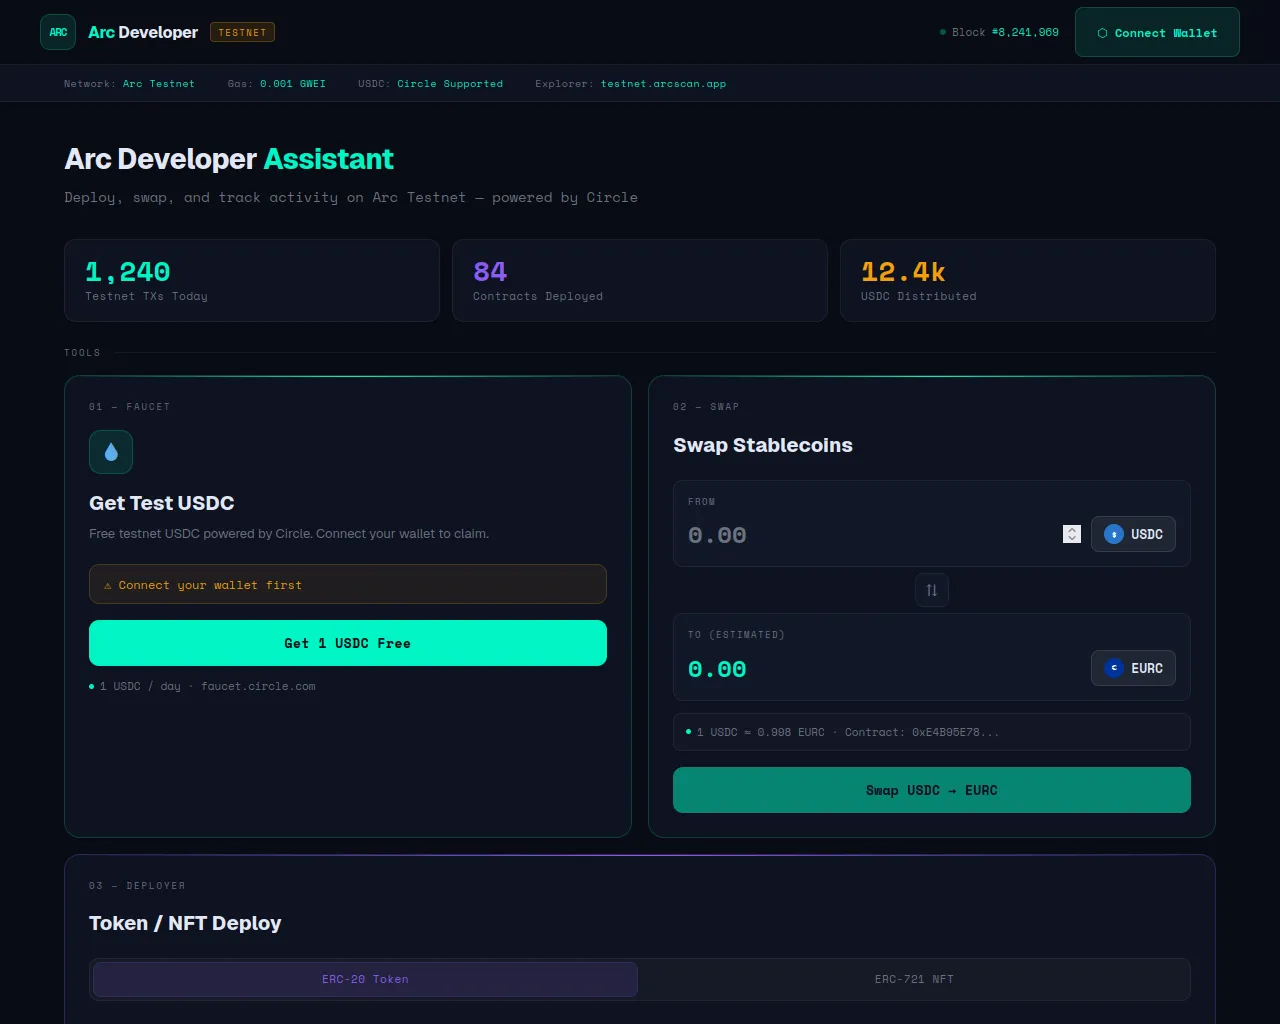Switch to the ERC-721 NFT tab

[x=914, y=979]
